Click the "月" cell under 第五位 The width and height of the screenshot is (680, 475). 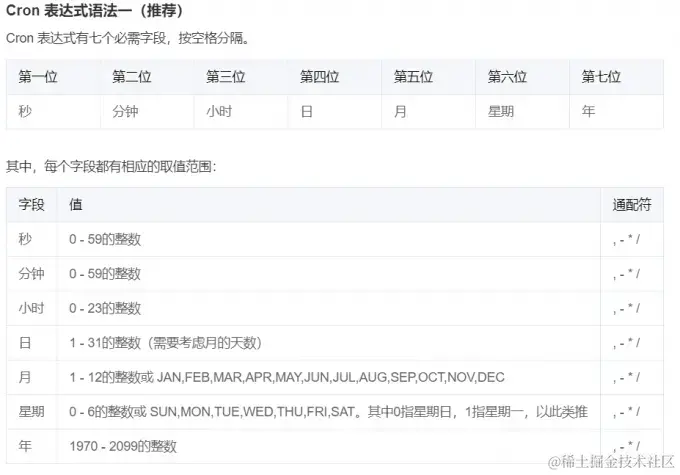click(x=428, y=111)
